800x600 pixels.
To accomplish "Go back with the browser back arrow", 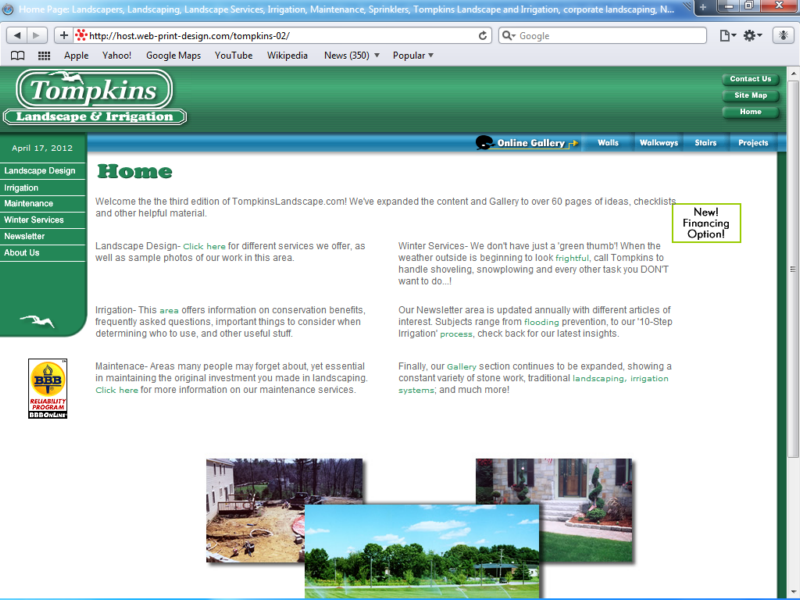I will (x=17, y=35).
